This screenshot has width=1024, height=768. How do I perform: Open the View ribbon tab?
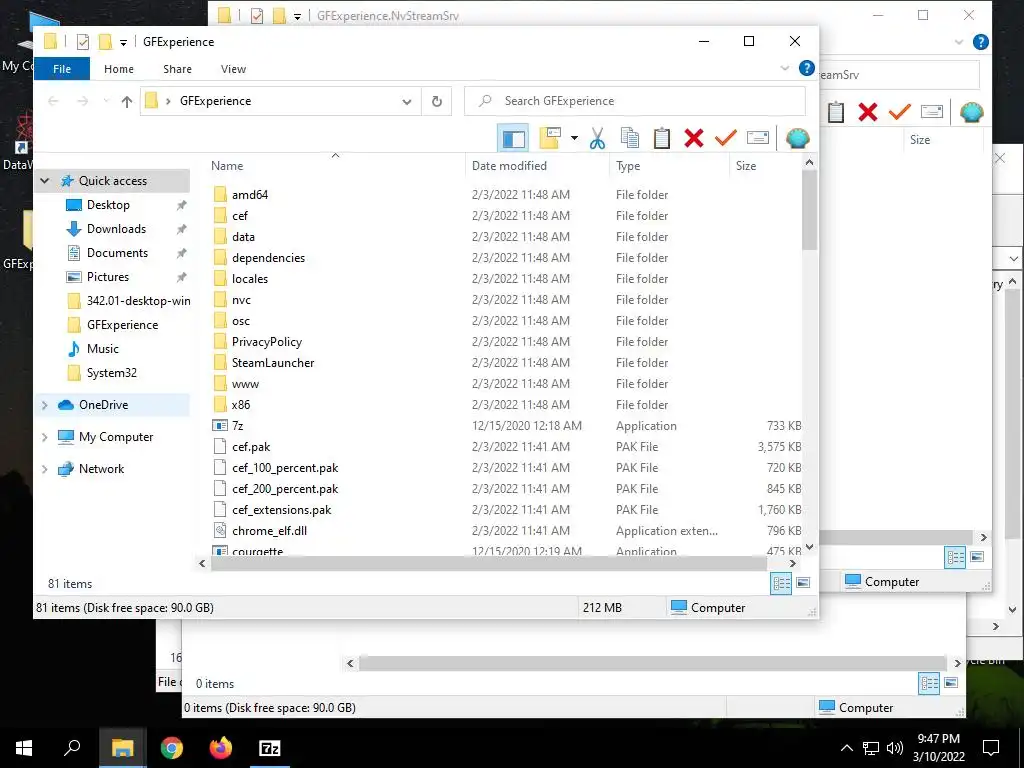point(233,69)
